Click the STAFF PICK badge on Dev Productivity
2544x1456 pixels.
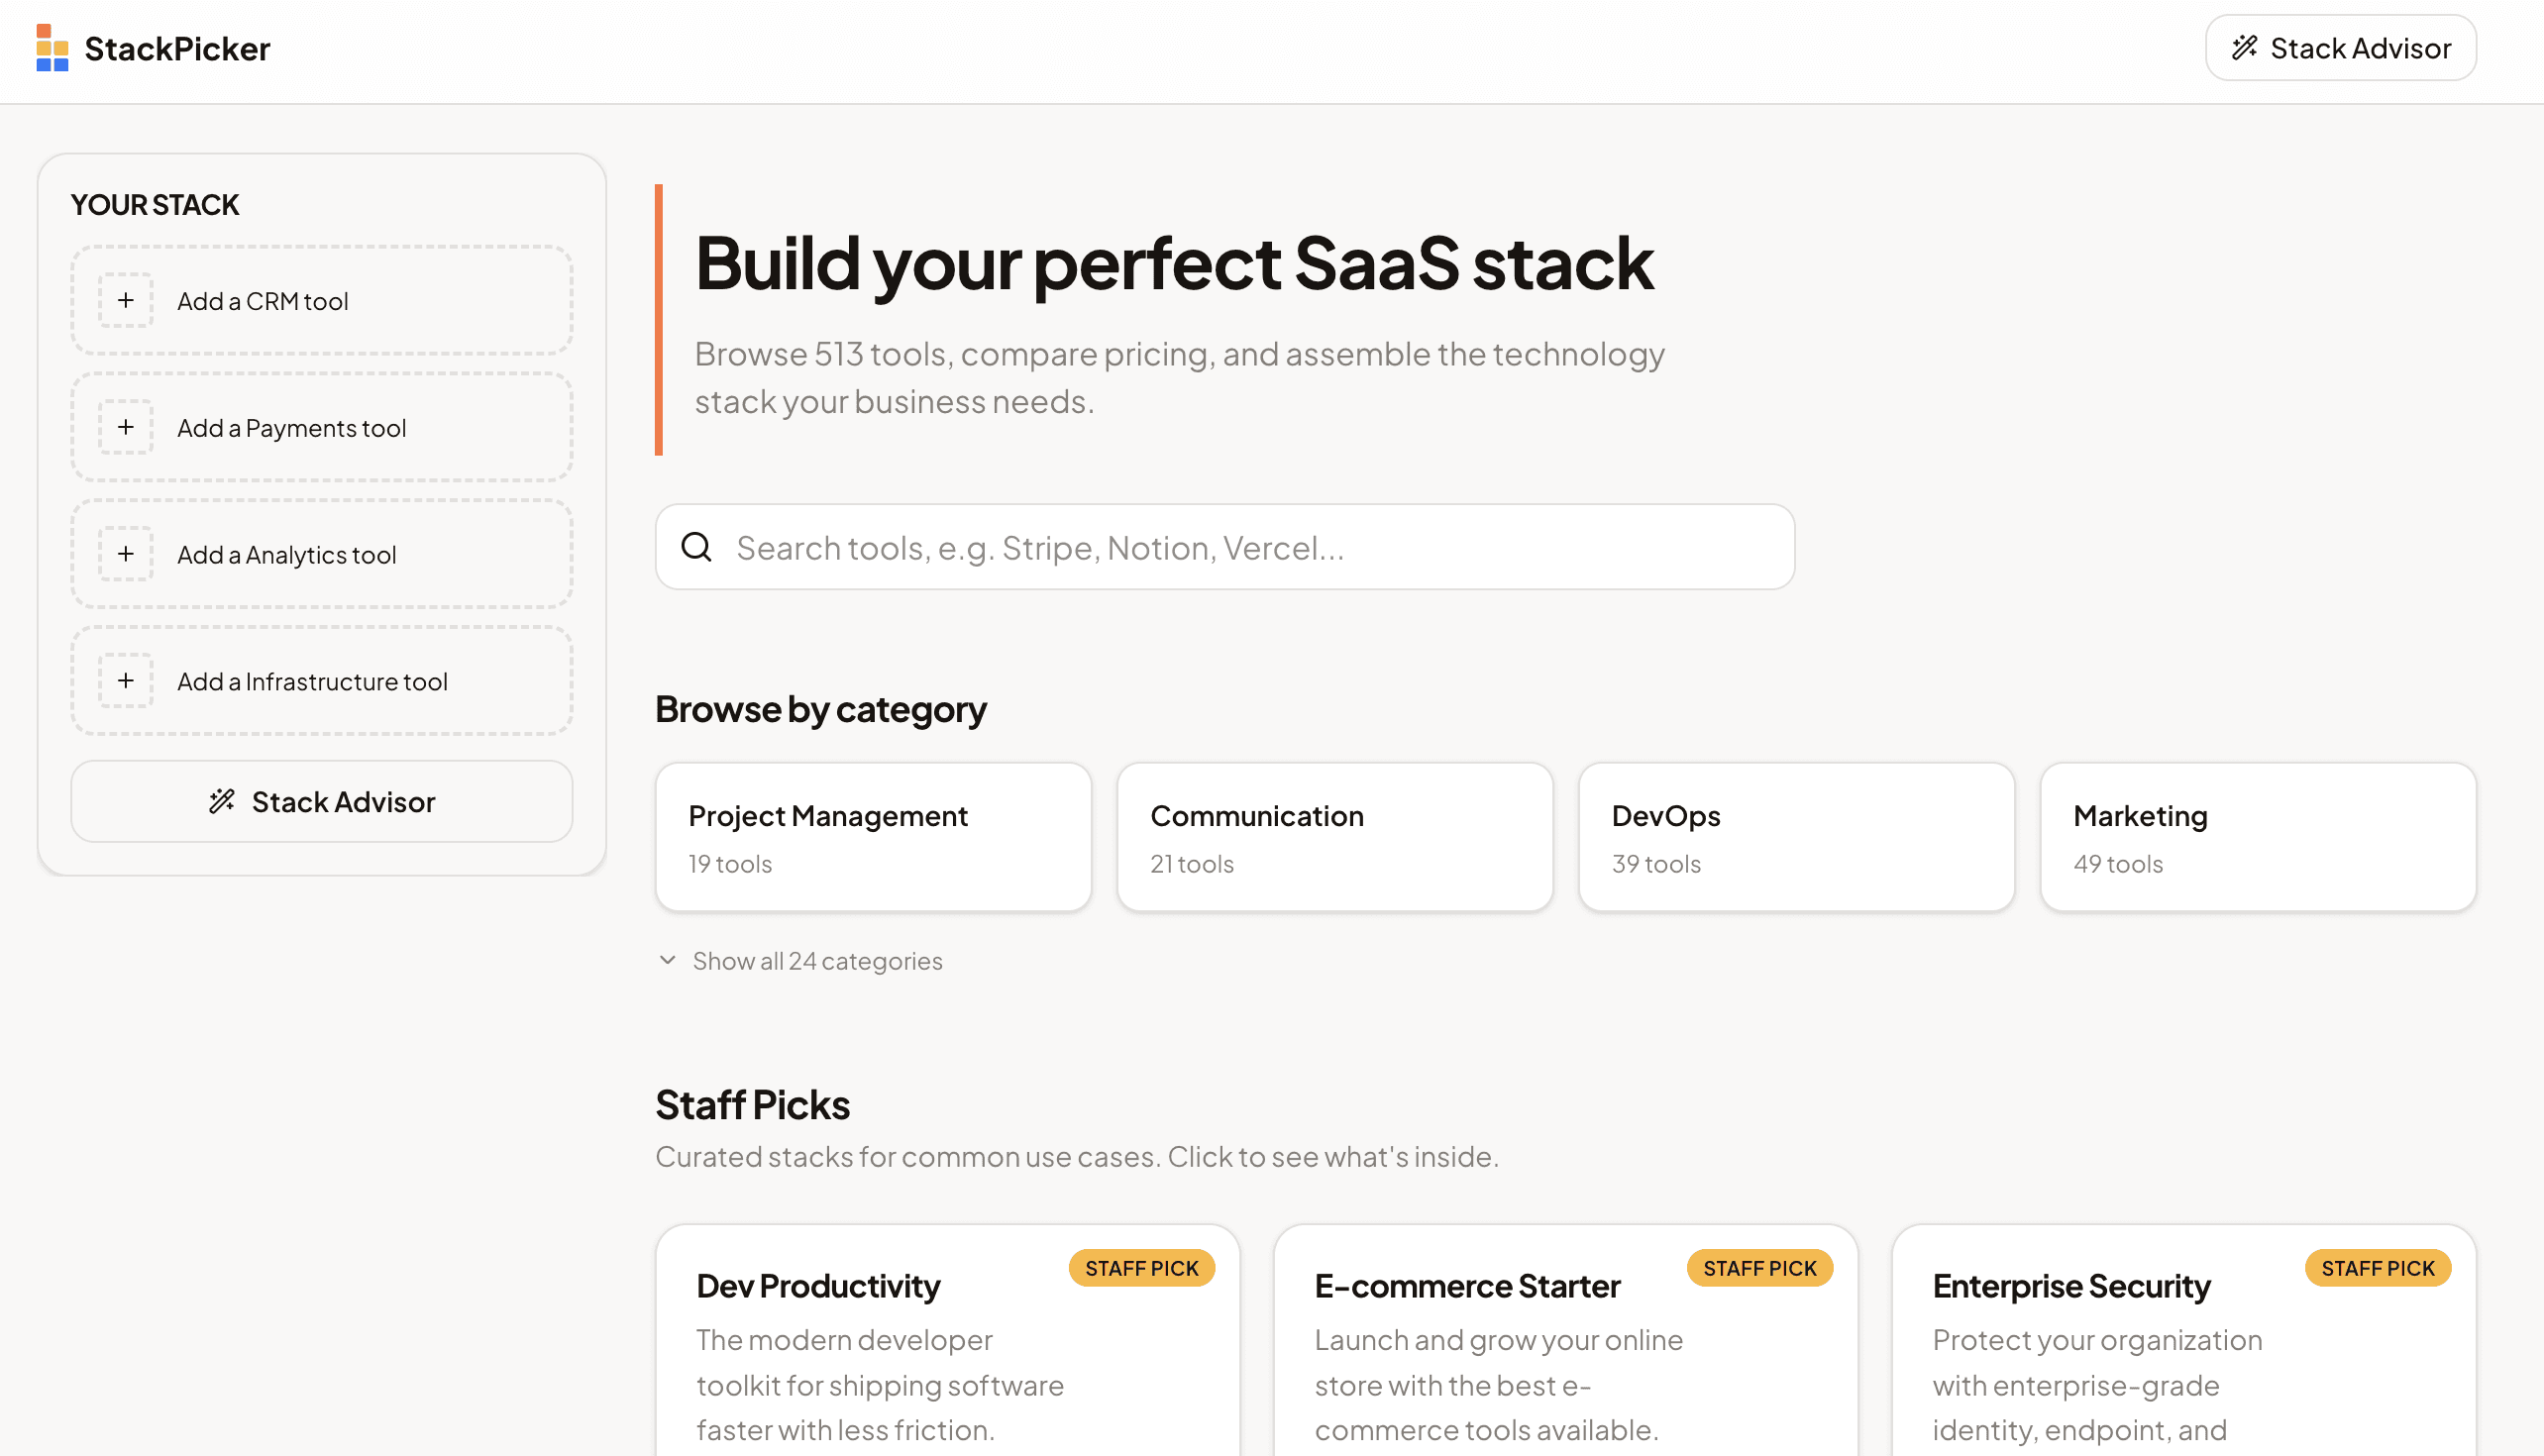1141,1268
